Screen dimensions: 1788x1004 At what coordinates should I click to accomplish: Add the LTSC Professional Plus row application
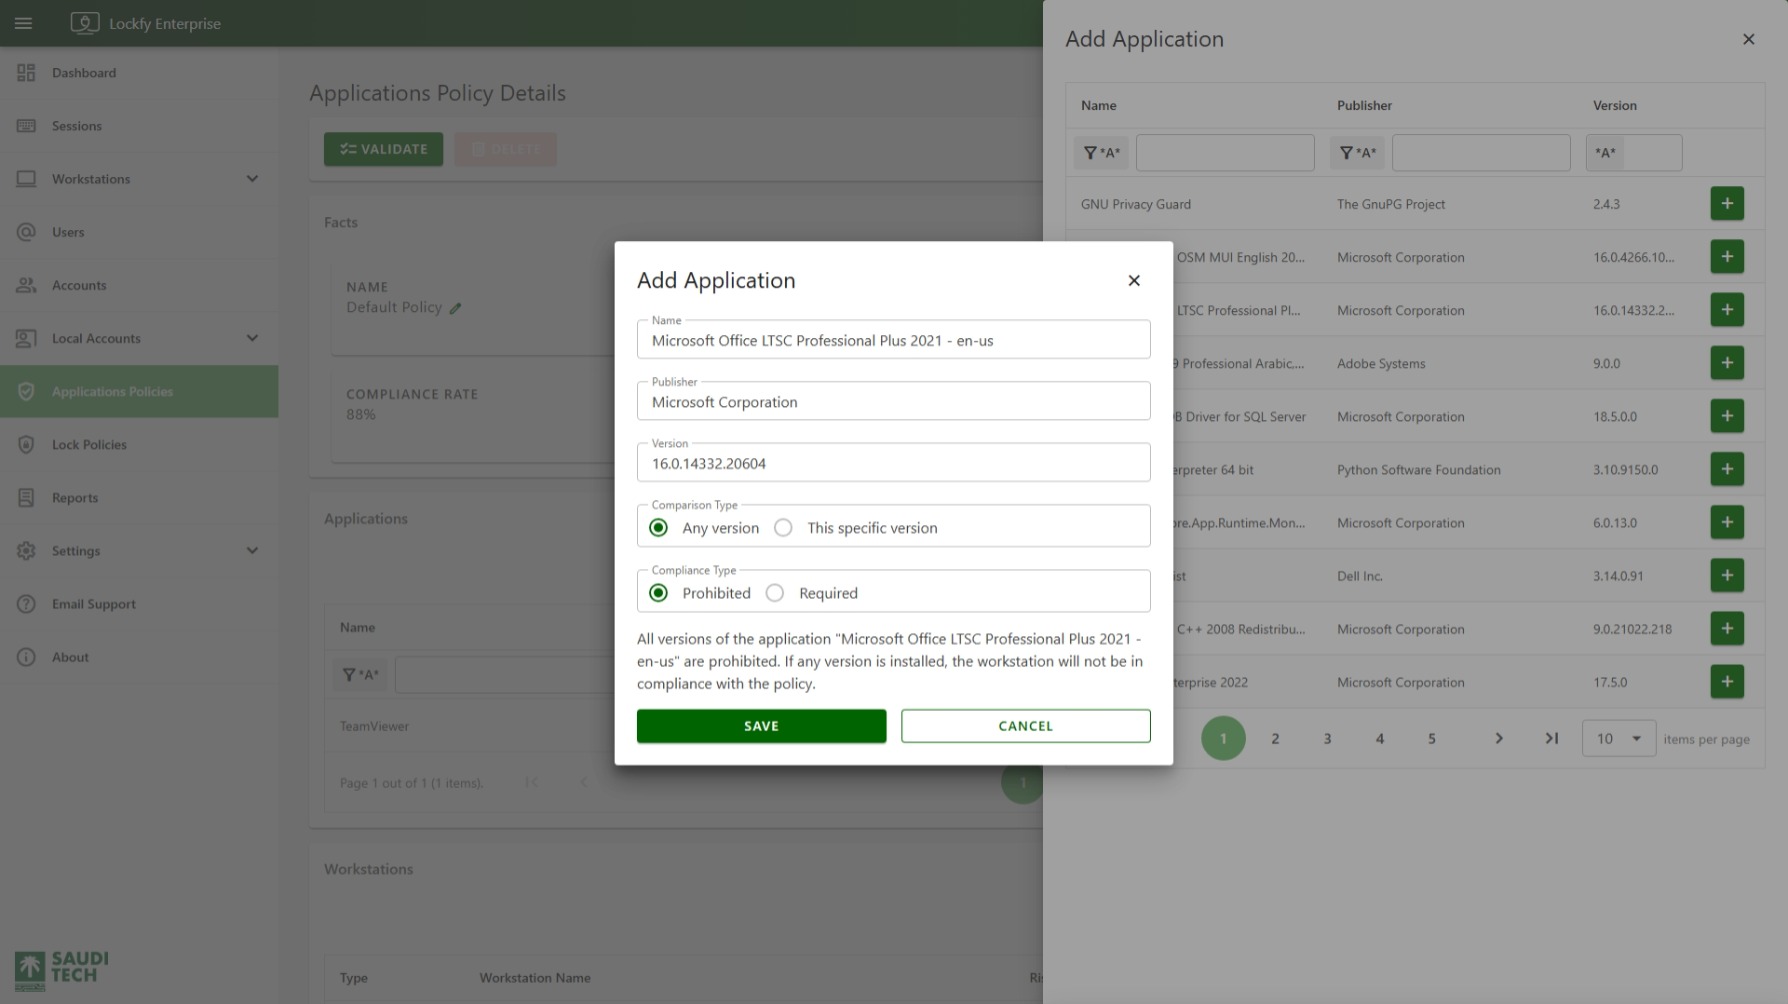1727,310
